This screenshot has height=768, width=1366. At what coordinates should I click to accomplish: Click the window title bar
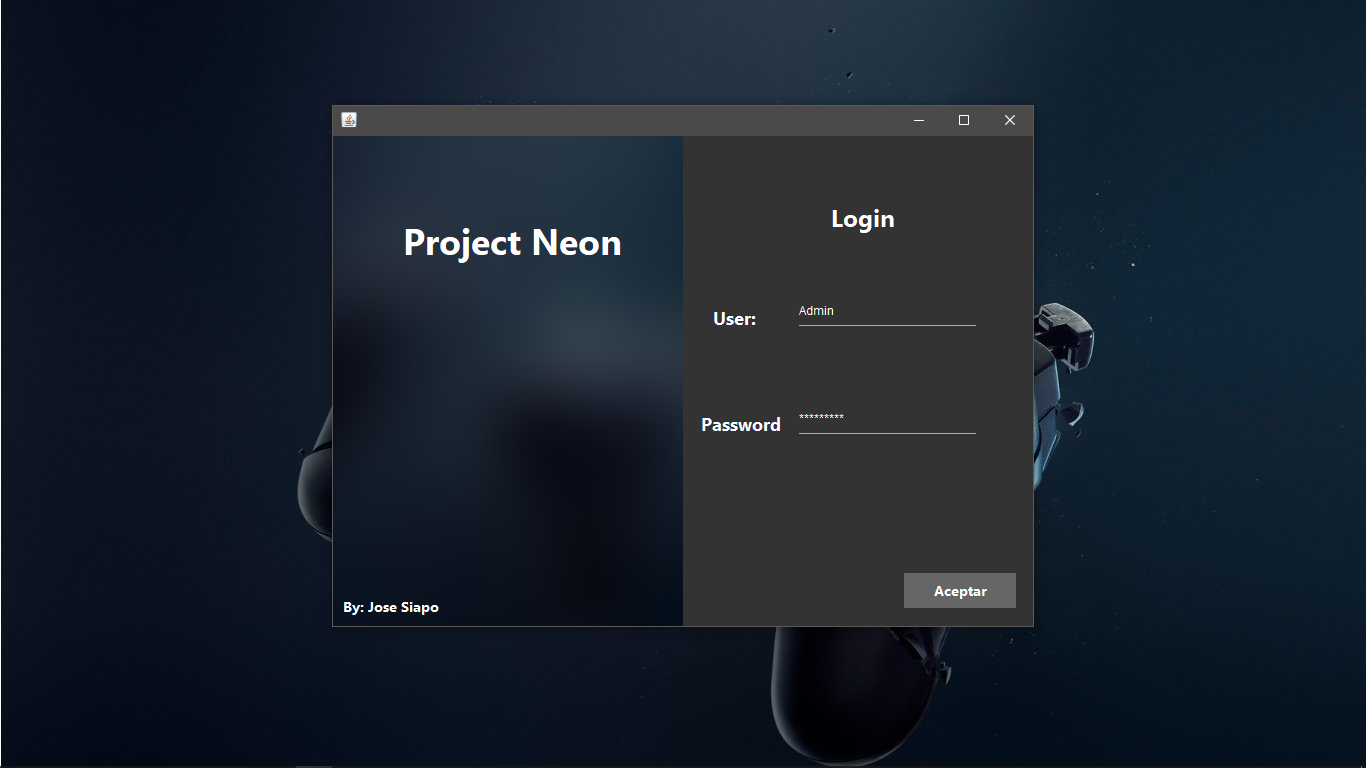tap(650, 120)
